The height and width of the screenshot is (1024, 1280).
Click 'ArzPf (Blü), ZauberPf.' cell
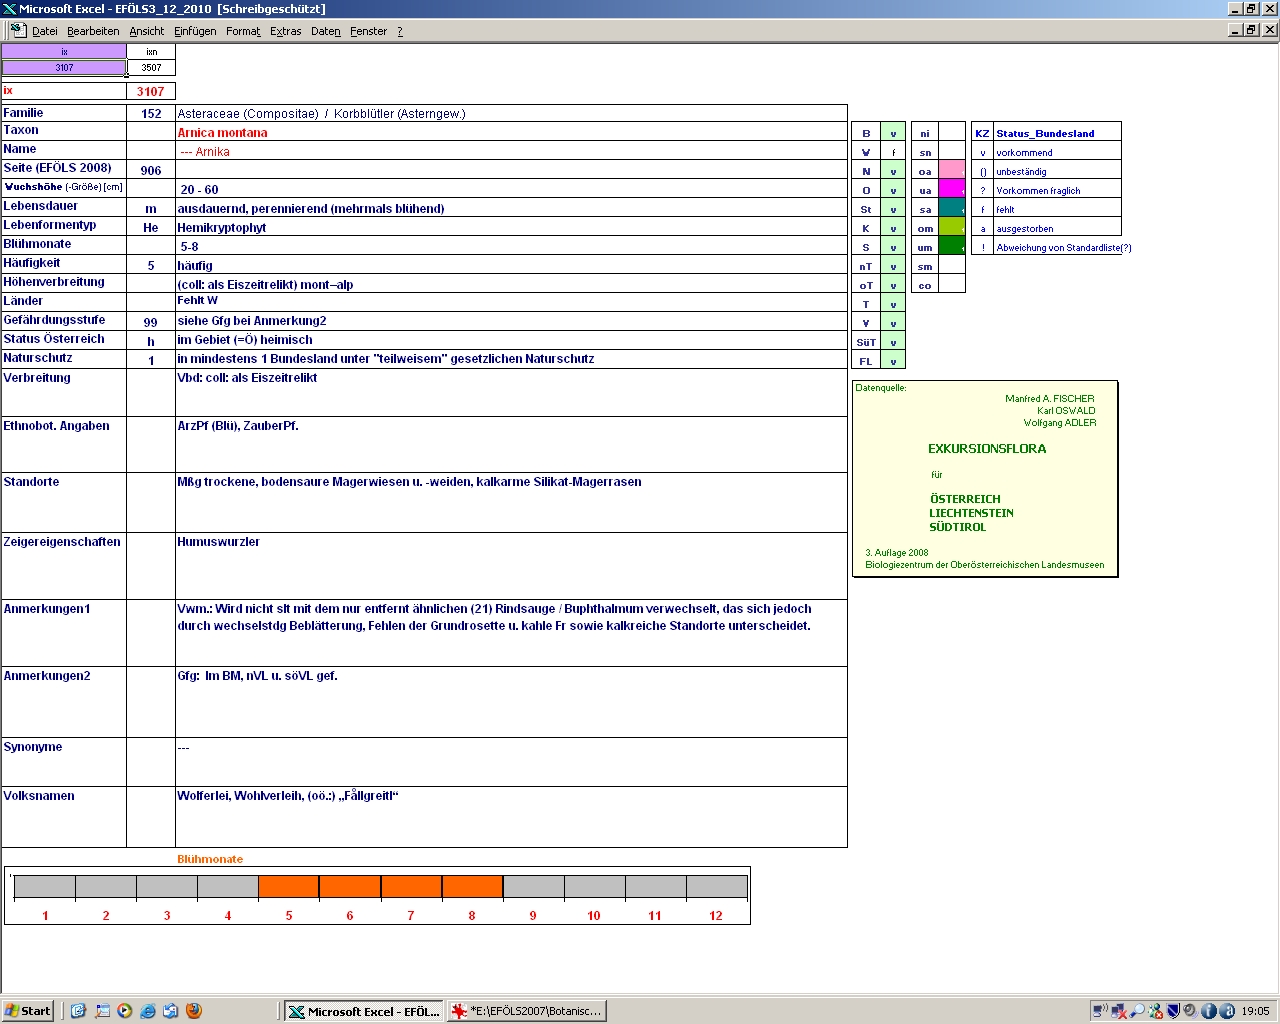[511, 444]
